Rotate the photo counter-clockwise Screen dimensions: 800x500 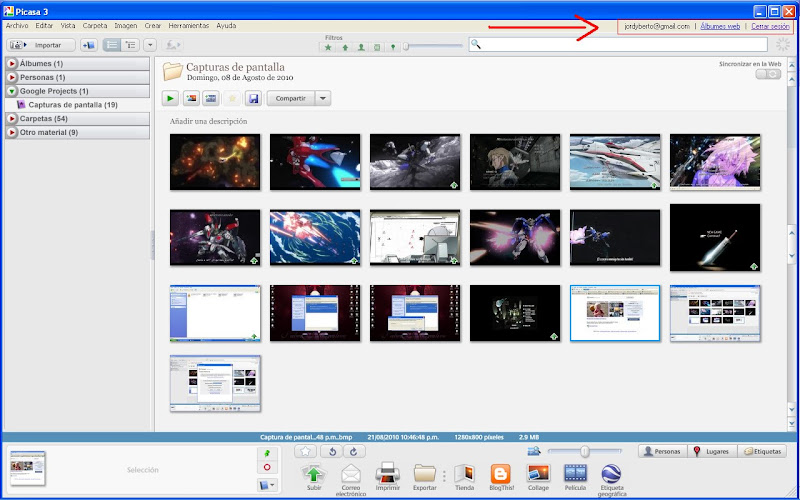click(333, 452)
